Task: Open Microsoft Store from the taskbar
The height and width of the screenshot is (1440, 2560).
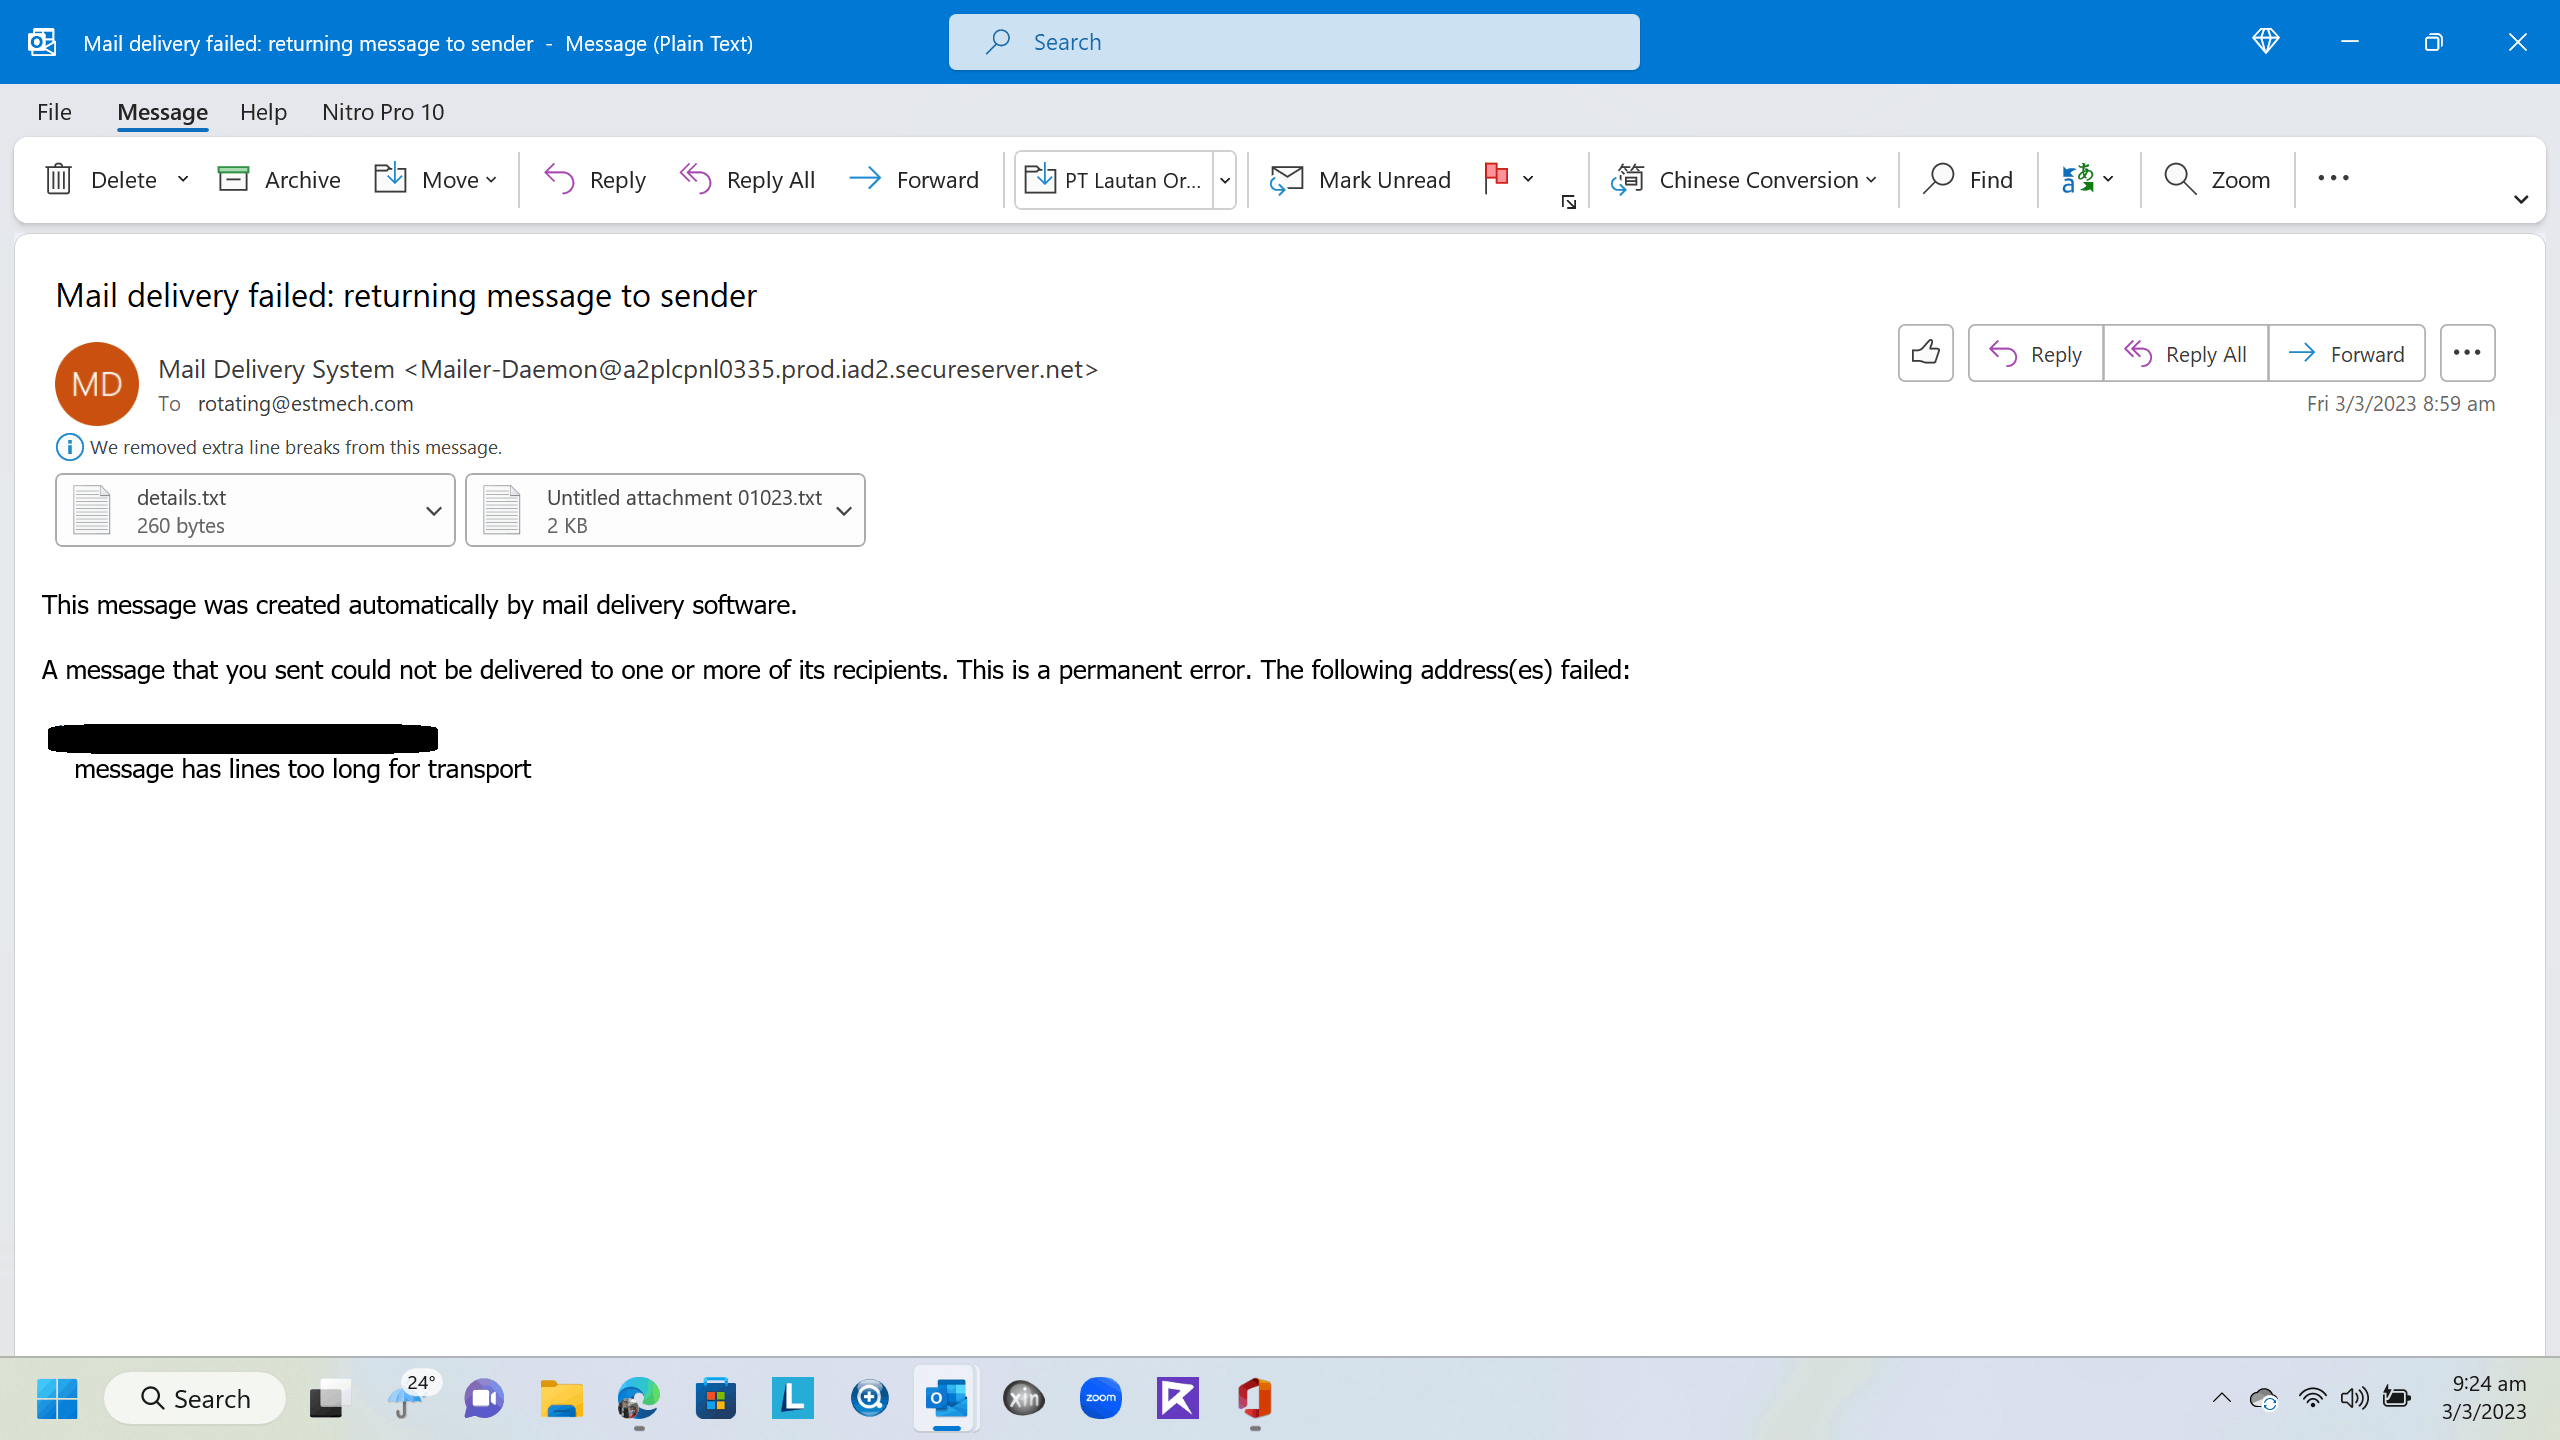Action: coord(716,1398)
